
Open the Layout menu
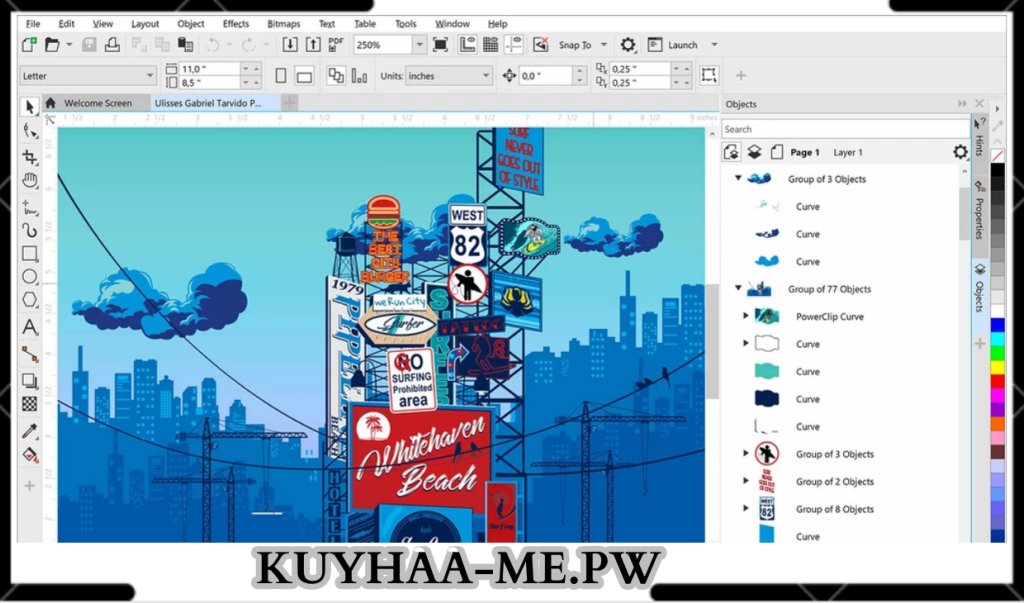coord(145,24)
